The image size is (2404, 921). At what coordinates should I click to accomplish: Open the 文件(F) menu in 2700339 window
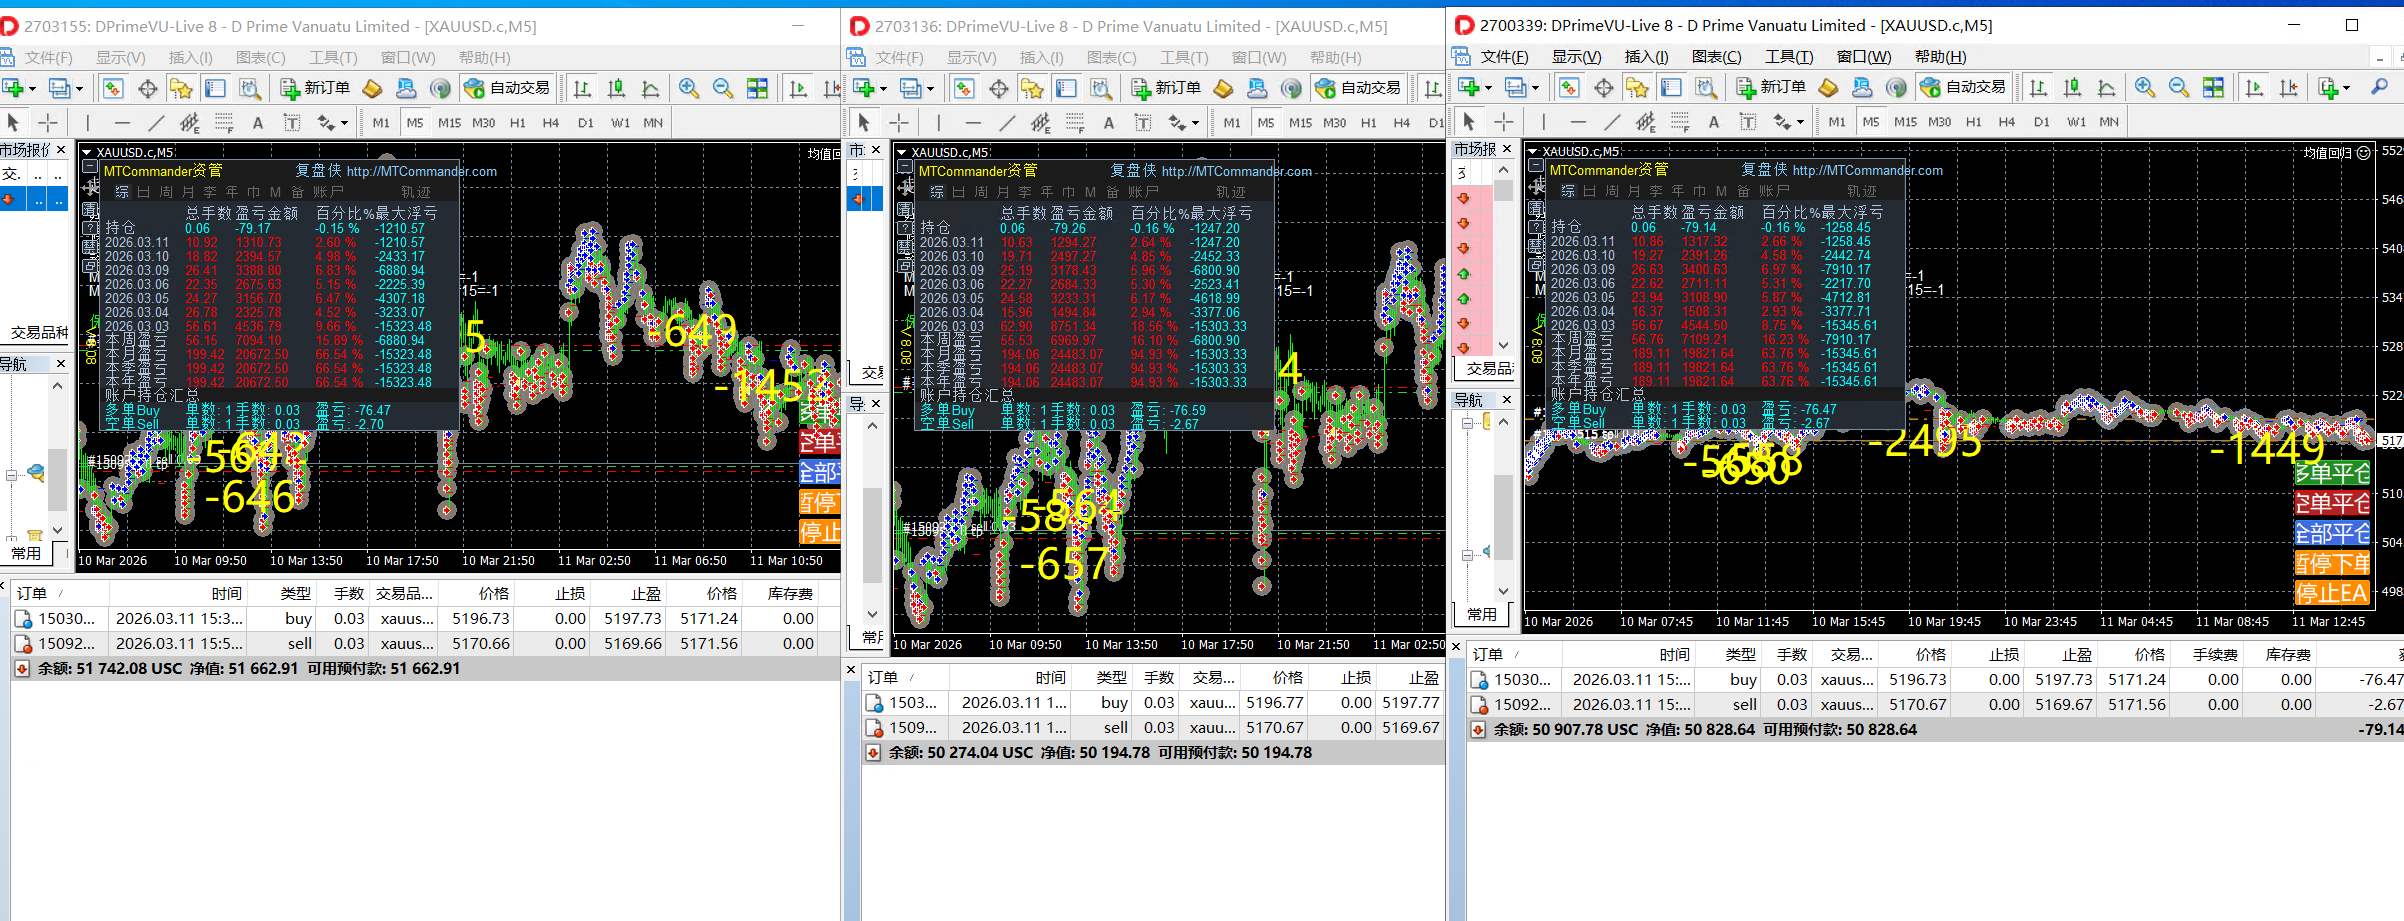(x=1504, y=57)
